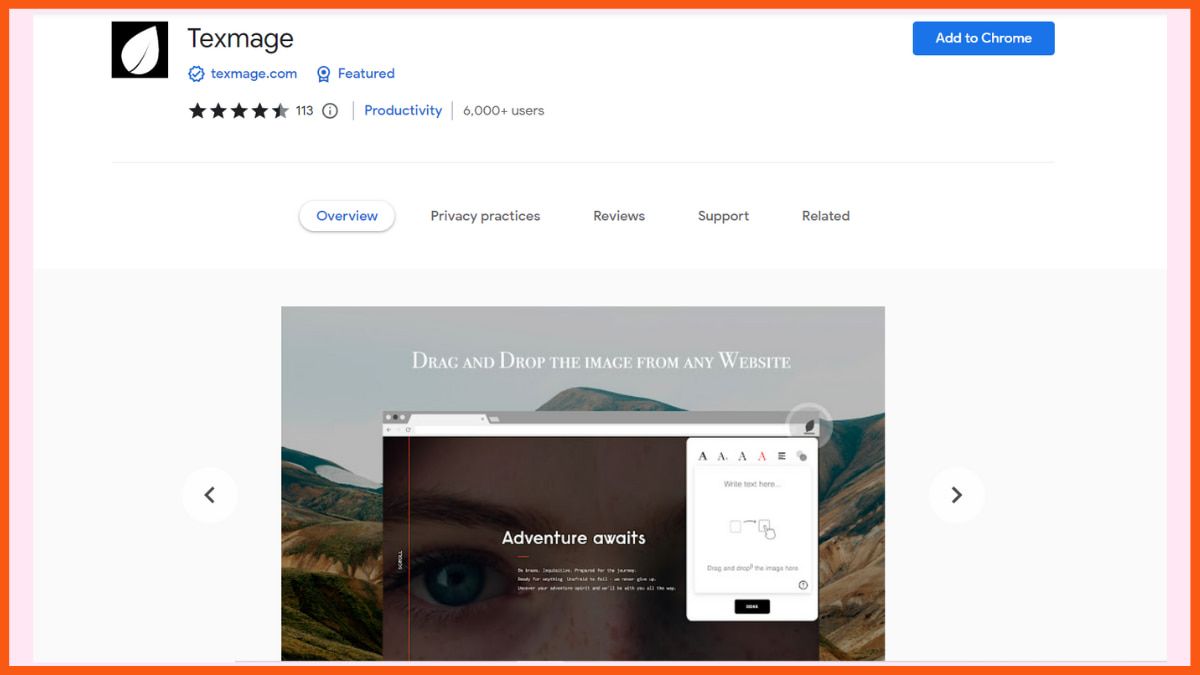Click the Done button in the popup
Viewport: 1200px width, 675px height.
coord(753,606)
